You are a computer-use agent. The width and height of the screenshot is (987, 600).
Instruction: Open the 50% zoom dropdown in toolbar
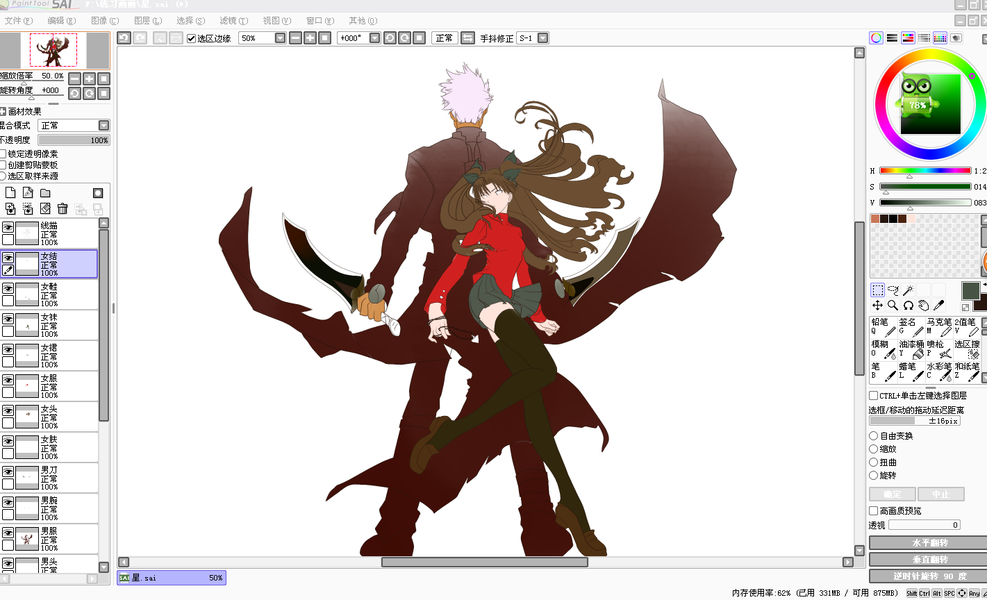tap(280, 38)
